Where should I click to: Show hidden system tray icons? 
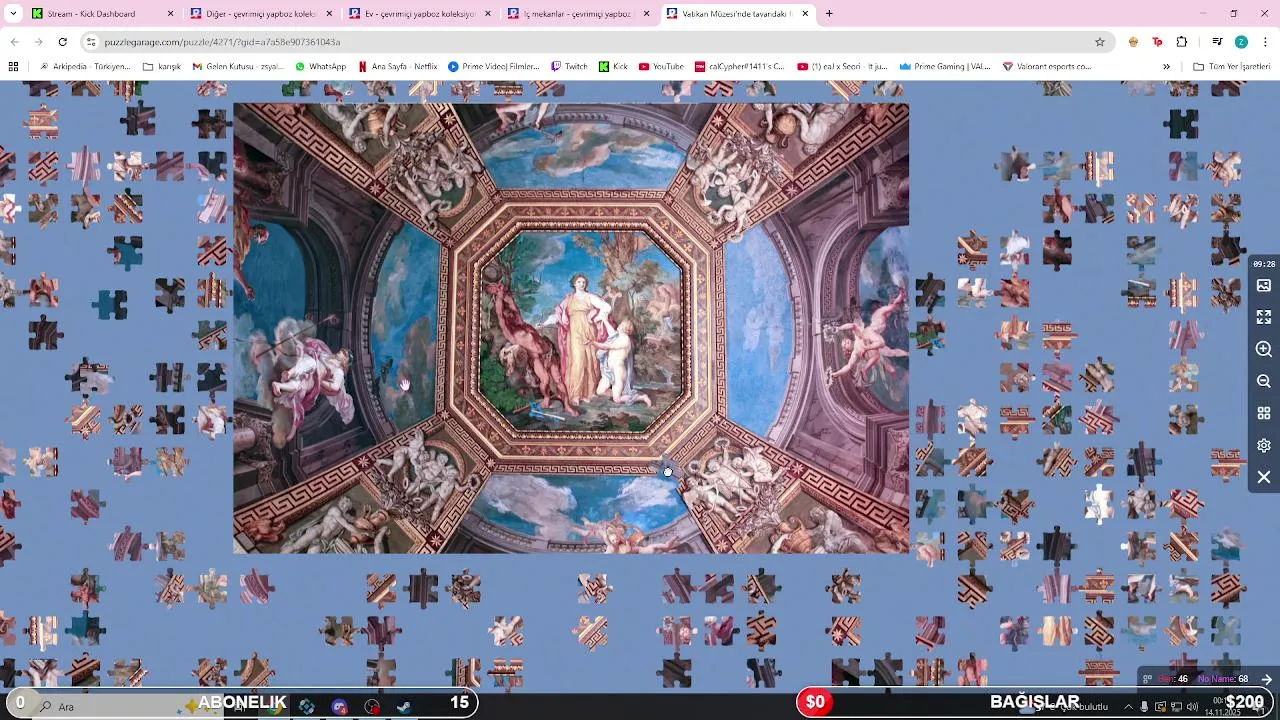pos(1129,706)
